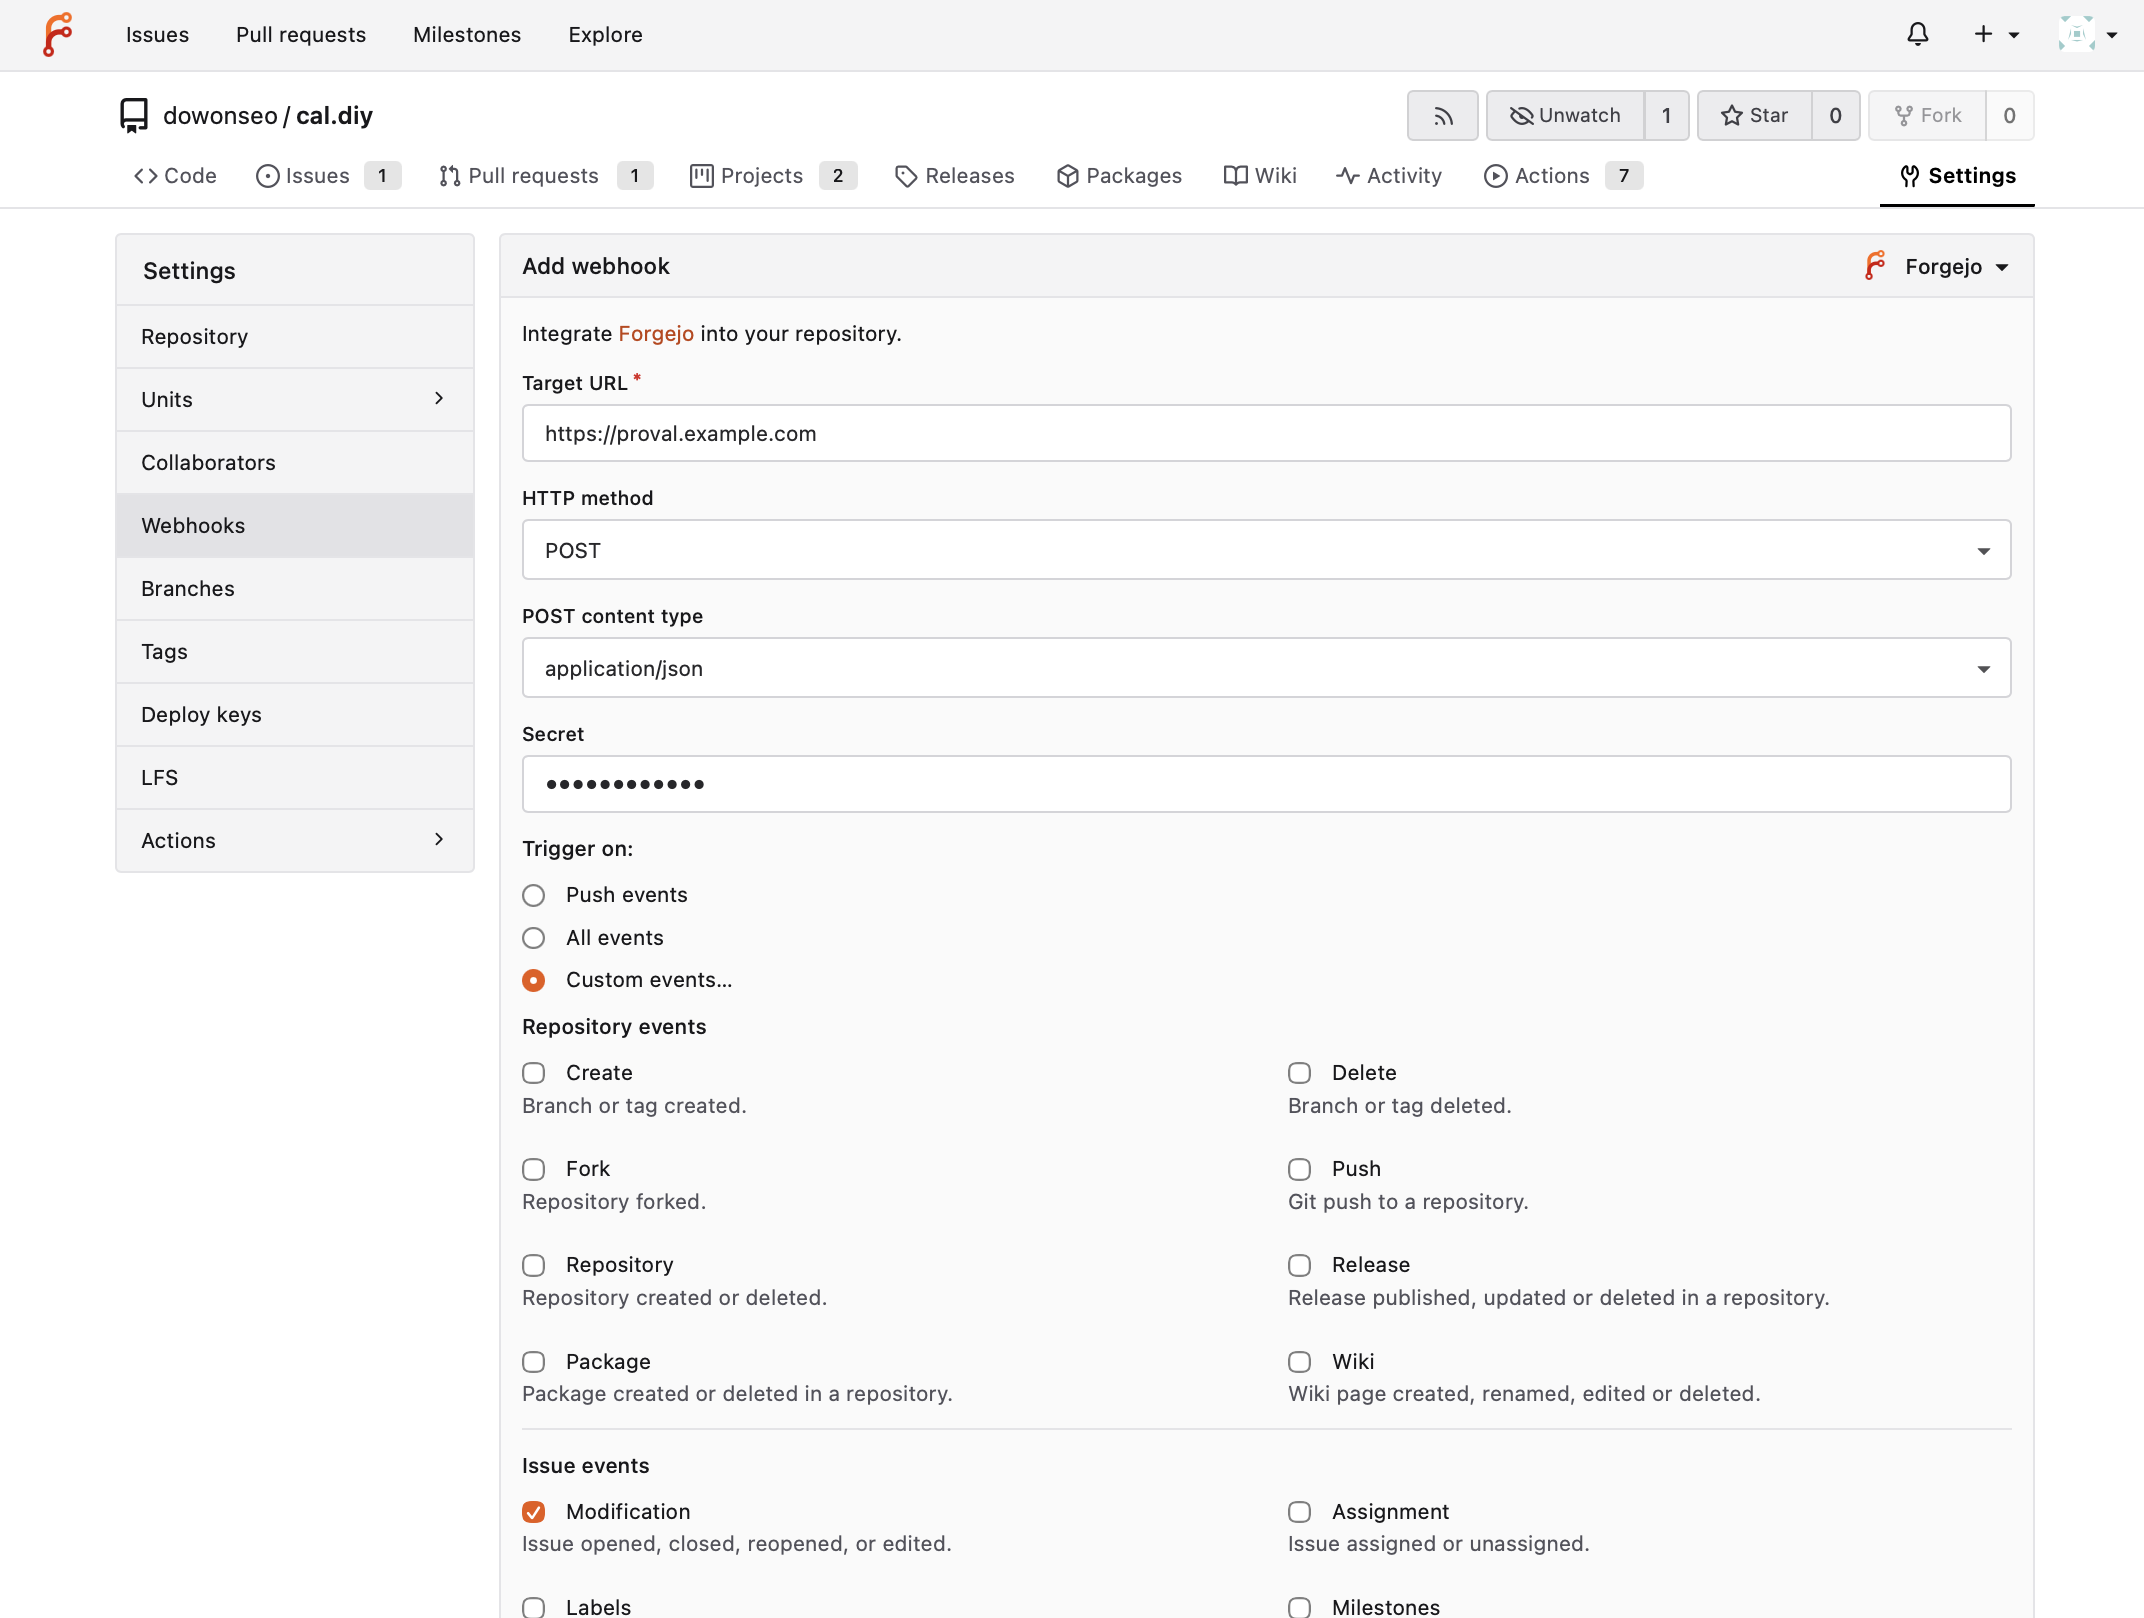Screen dimensions: 2144x1618
Task: Open the Forgejo home logo
Action: tap(58, 34)
